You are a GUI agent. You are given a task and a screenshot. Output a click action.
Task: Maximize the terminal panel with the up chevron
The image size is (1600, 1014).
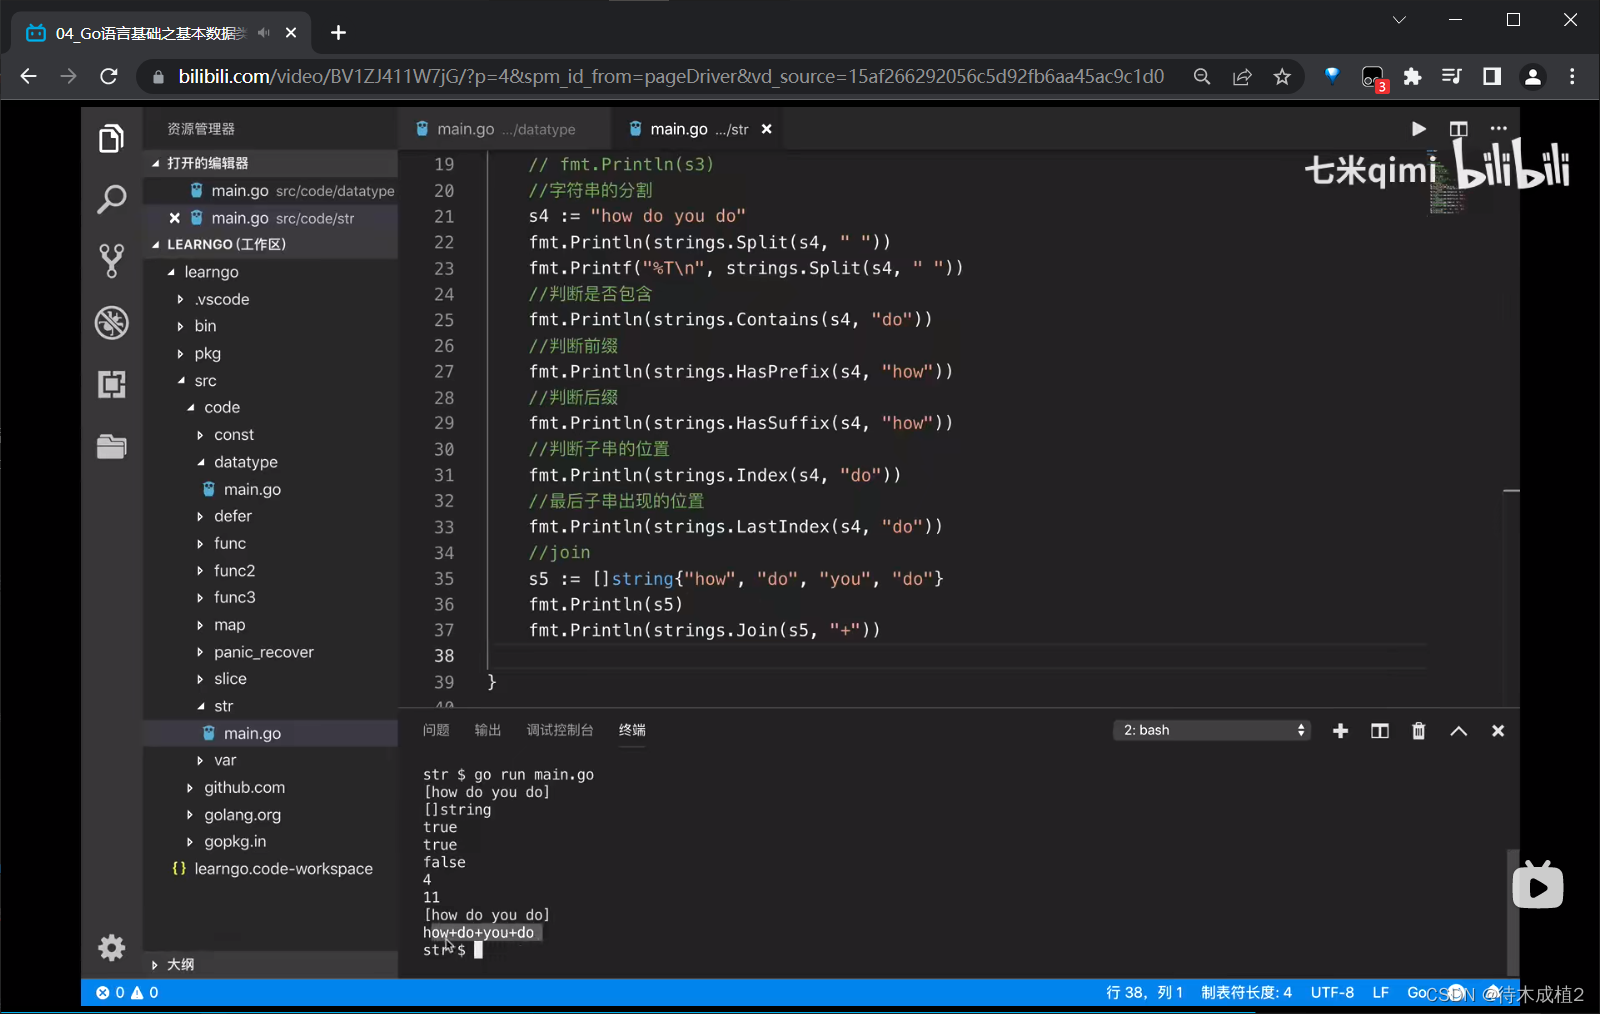point(1458,731)
